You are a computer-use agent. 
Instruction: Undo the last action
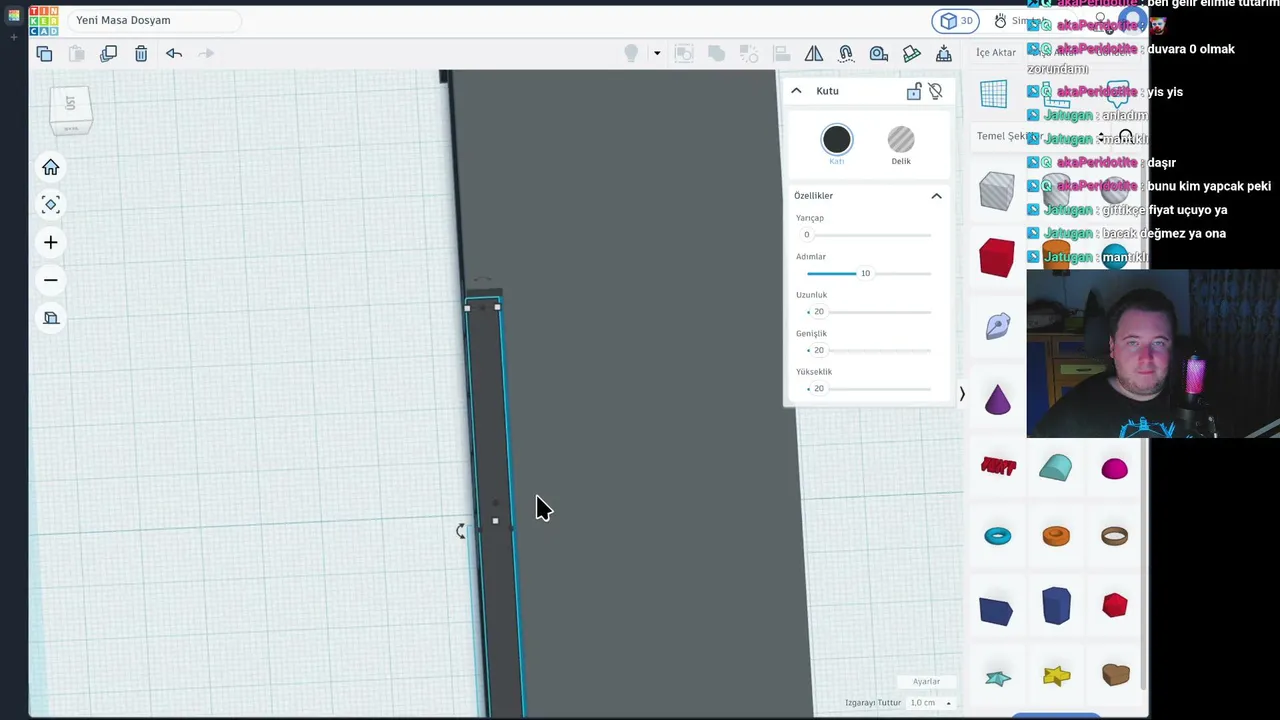pos(174,53)
